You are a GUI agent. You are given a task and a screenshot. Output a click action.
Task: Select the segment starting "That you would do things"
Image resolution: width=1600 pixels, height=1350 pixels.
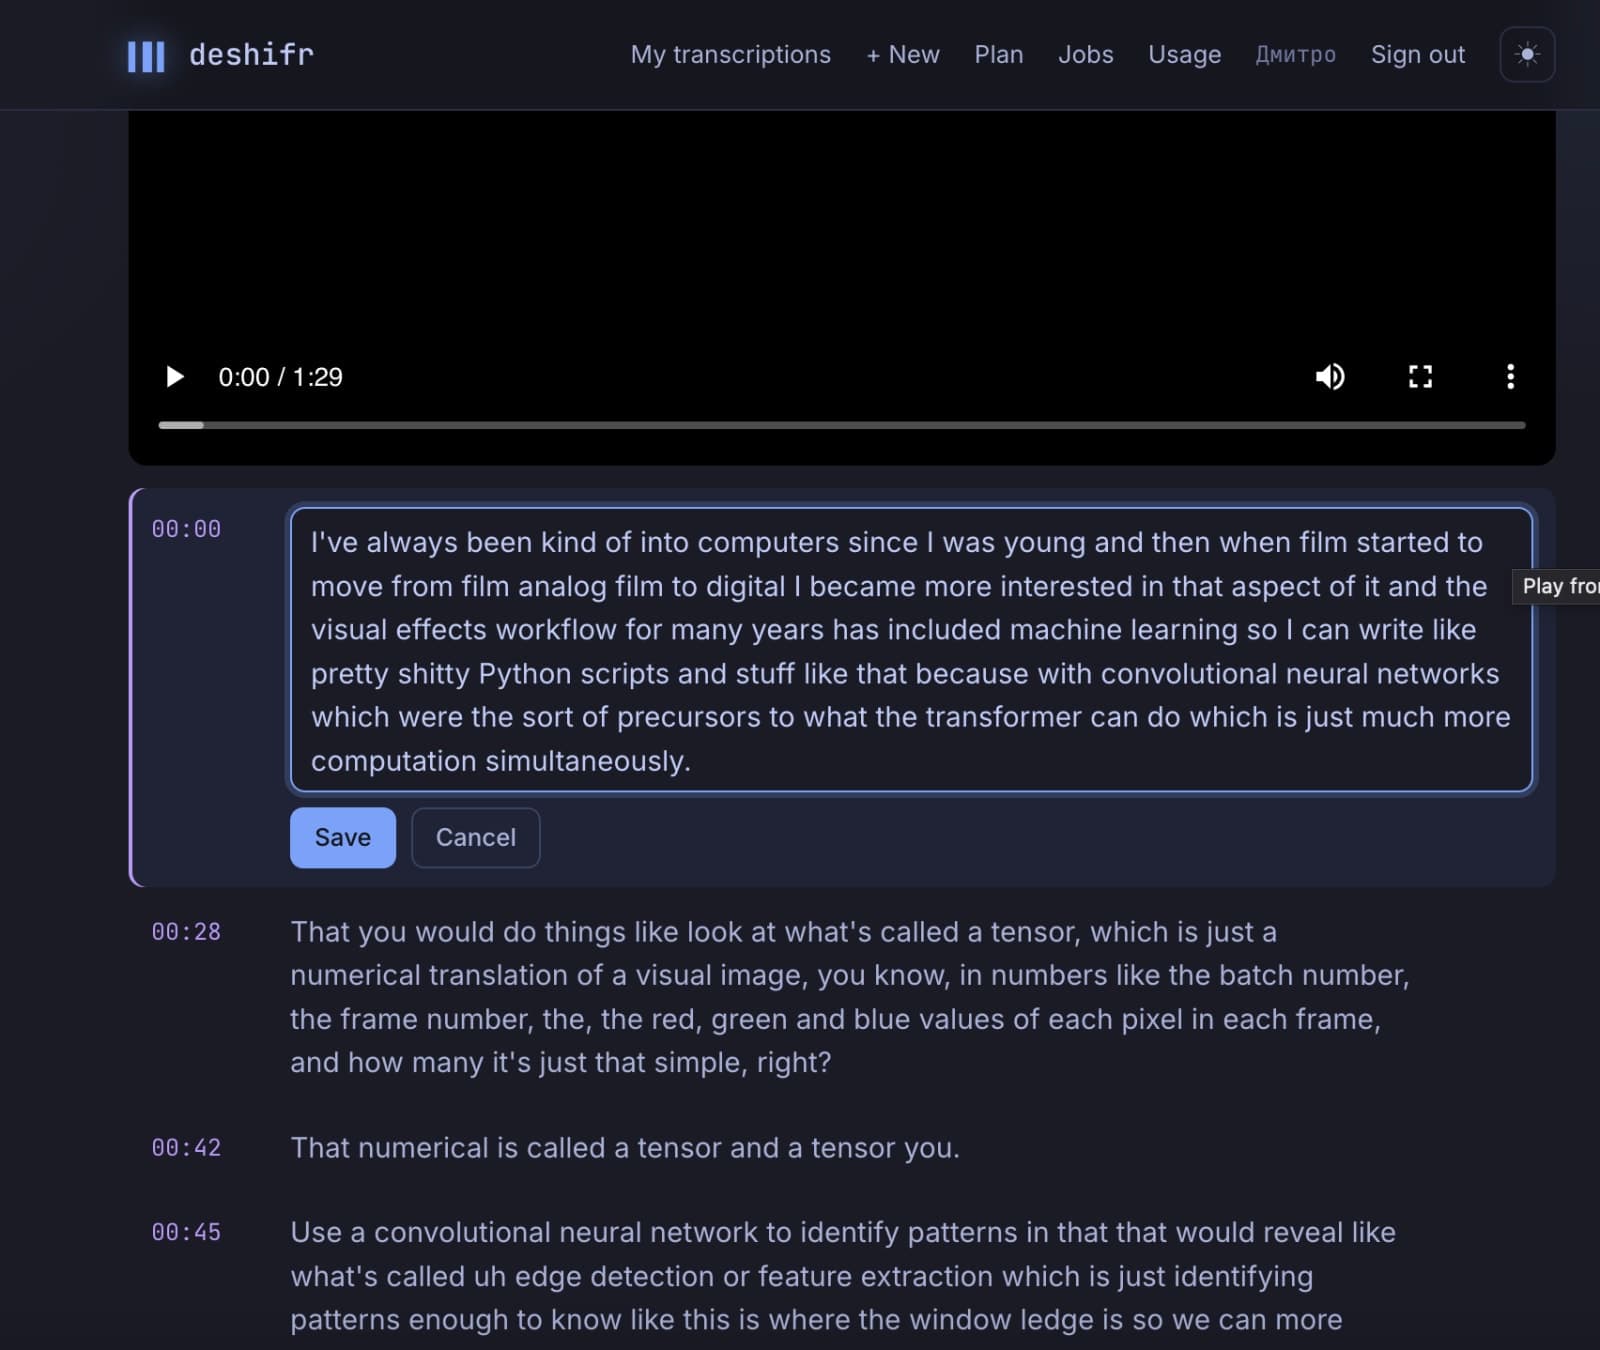click(x=850, y=997)
